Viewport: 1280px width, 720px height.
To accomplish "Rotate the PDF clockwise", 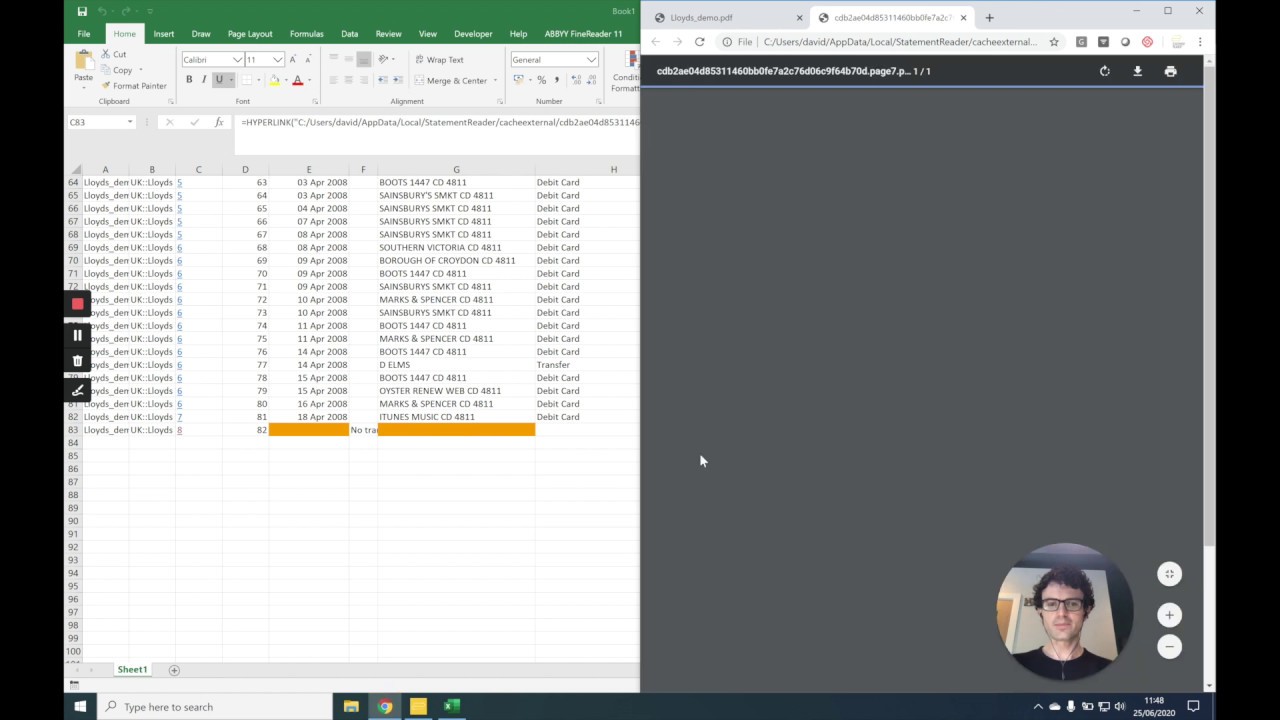I will (x=1104, y=71).
